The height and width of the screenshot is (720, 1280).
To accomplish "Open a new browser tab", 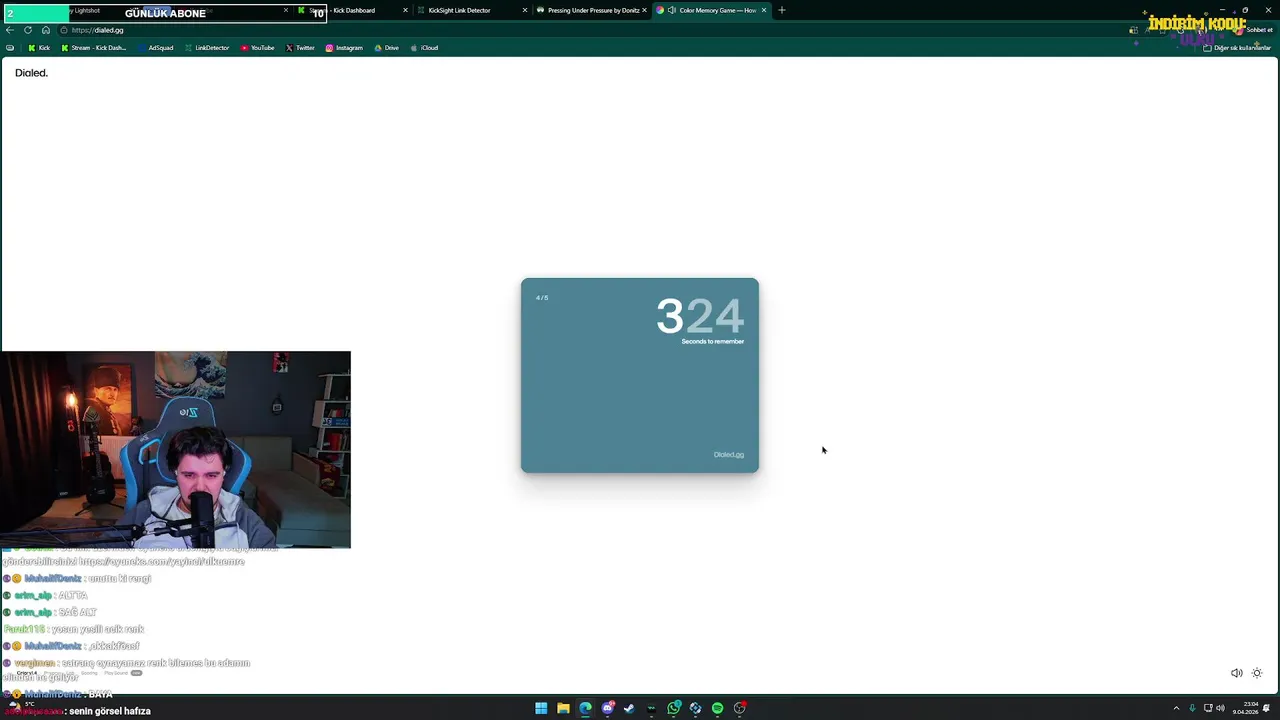I will click(x=782, y=10).
